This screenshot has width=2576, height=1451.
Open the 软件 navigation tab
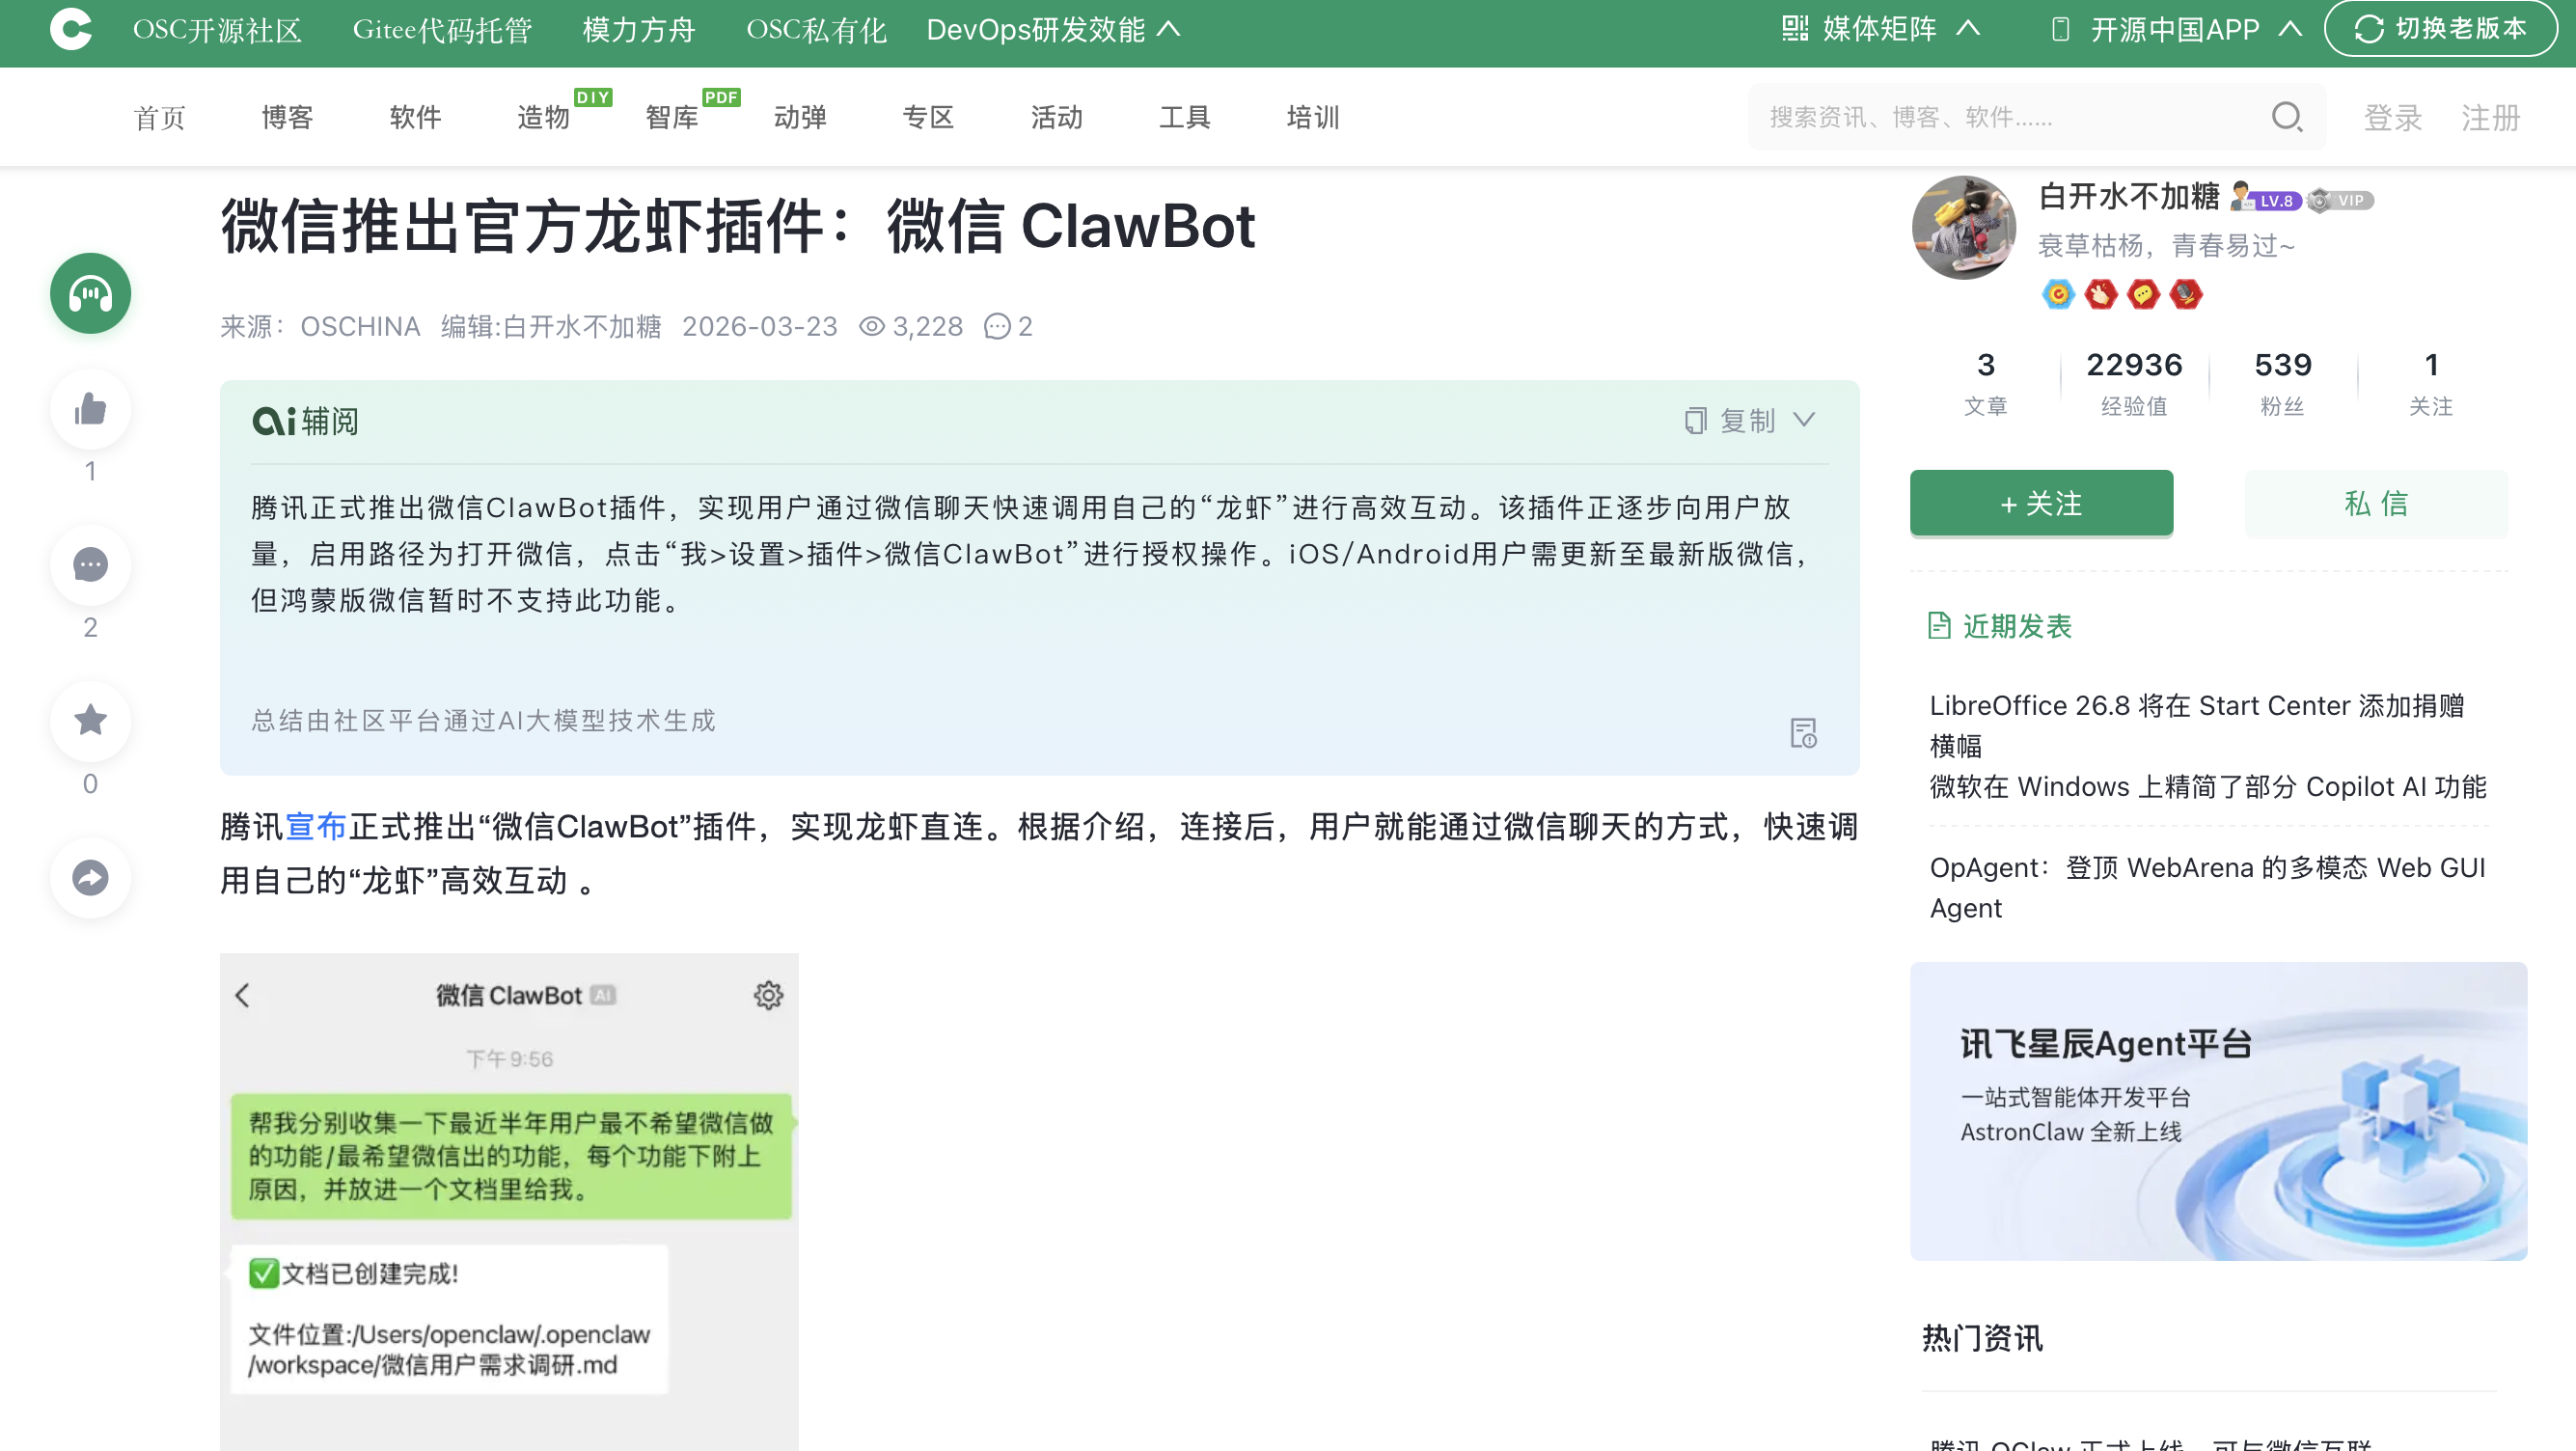pyautogui.click(x=416, y=118)
